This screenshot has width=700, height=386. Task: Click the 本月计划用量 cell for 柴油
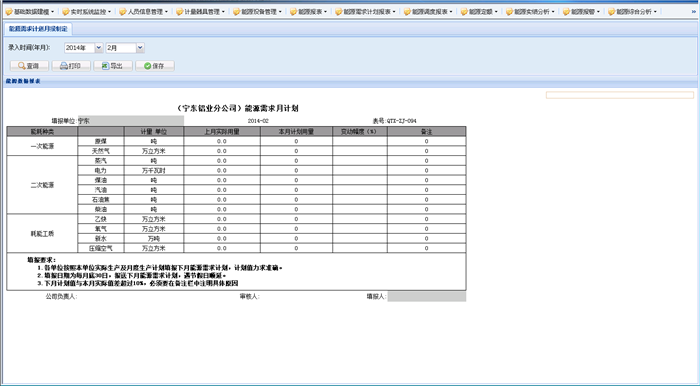pyautogui.click(x=296, y=209)
